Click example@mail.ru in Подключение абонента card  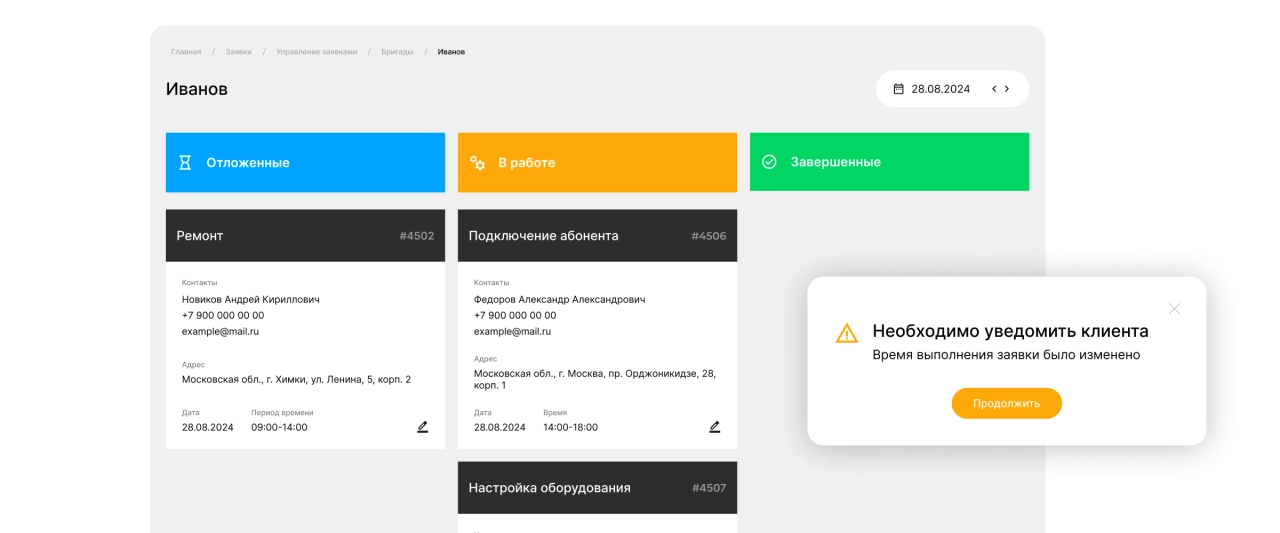512,331
